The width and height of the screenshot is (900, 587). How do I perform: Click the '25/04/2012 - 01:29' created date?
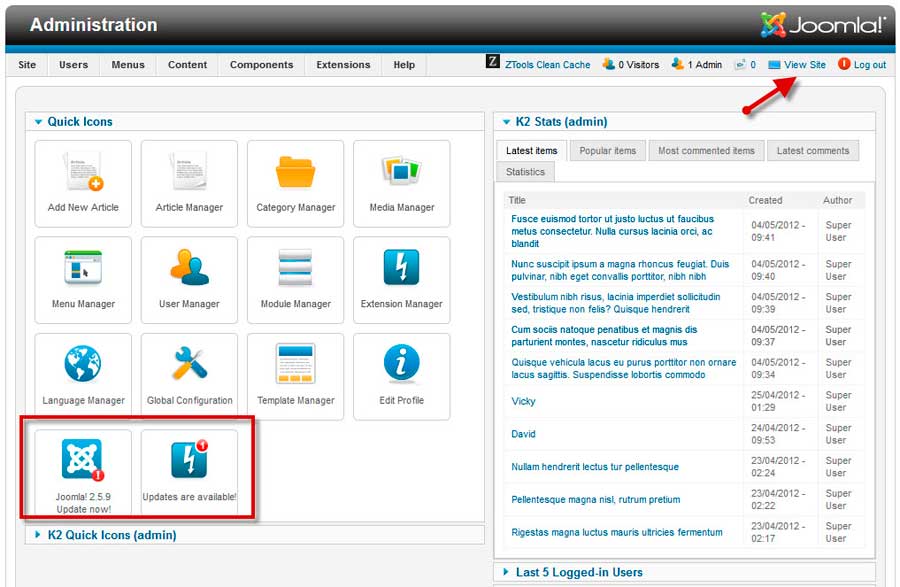tap(778, 401)
